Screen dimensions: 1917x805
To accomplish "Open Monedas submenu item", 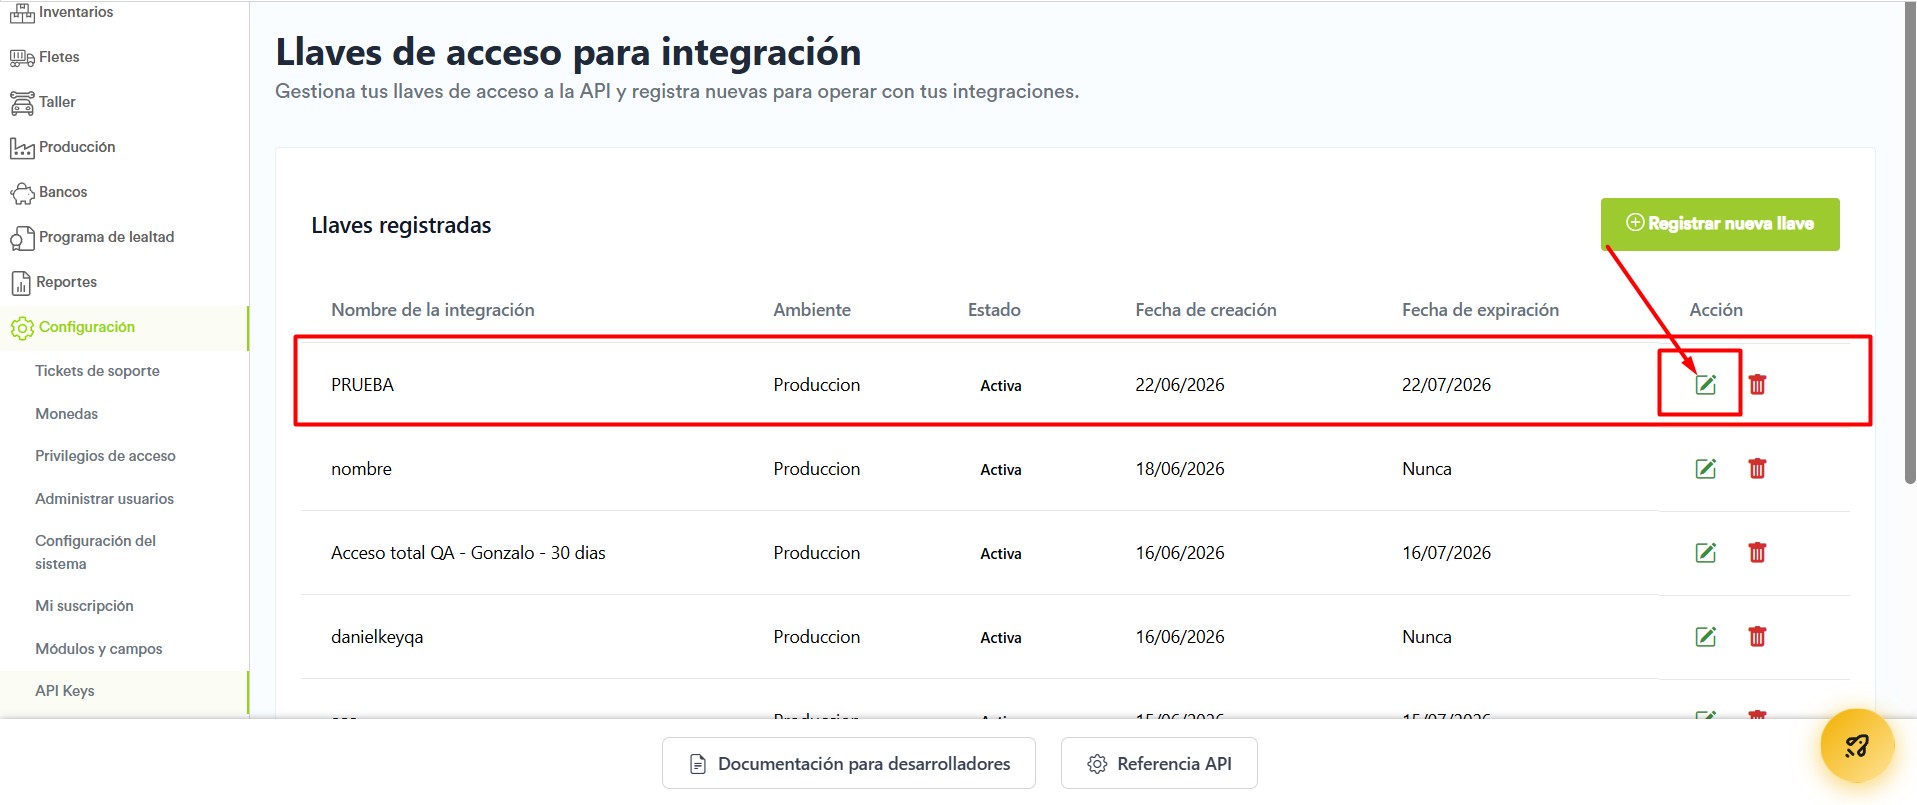I will tap(66, 414).
